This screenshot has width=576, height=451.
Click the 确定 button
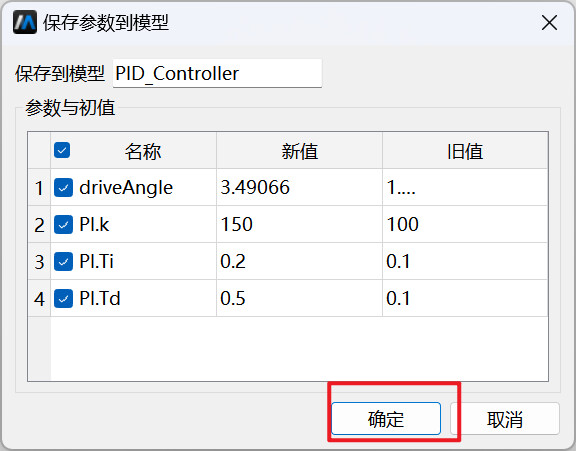point(386,419)
